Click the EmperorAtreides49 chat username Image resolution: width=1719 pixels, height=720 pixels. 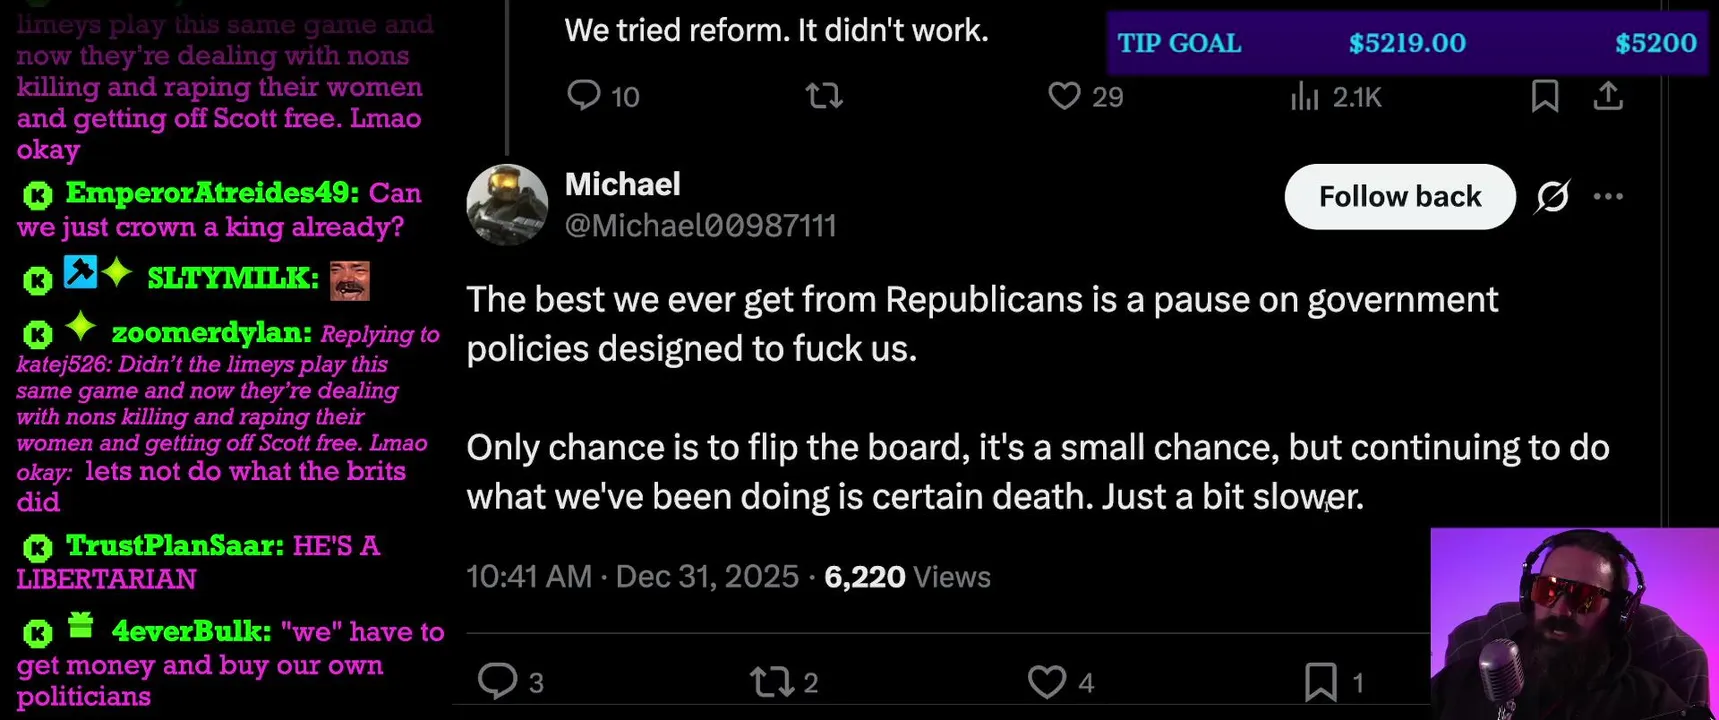211,193
